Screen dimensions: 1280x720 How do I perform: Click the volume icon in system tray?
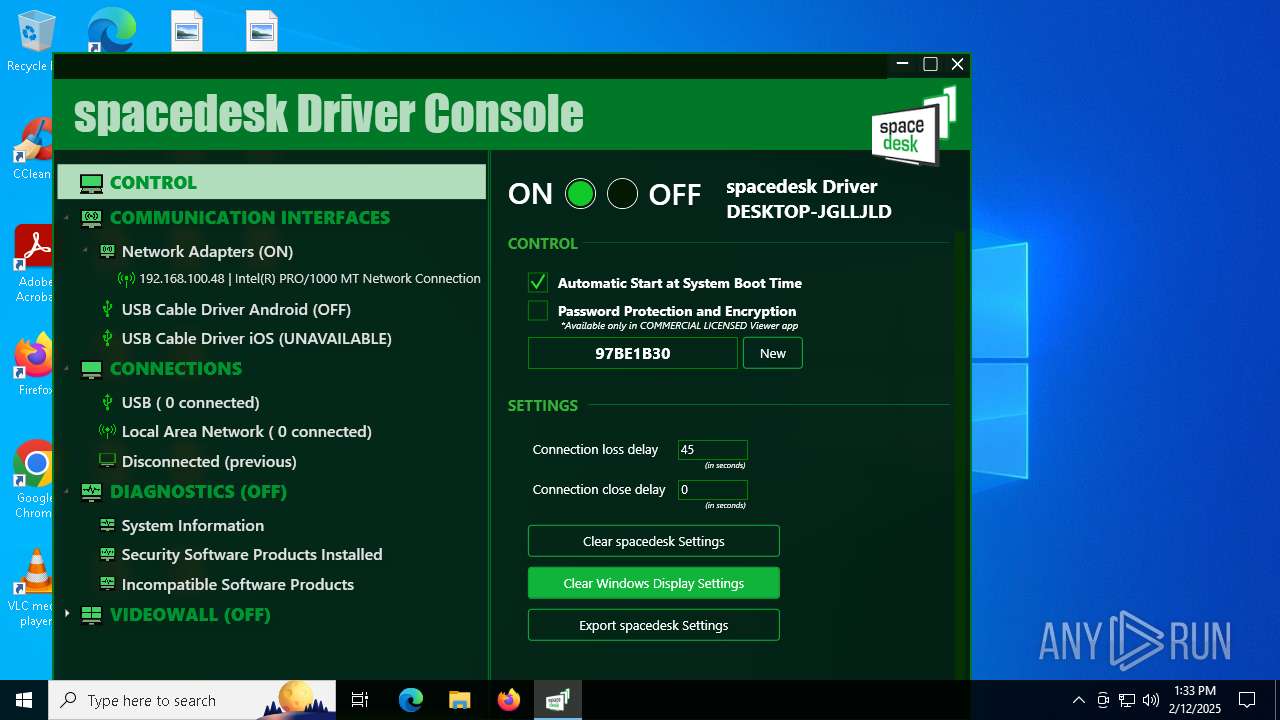click(1151, 700)
